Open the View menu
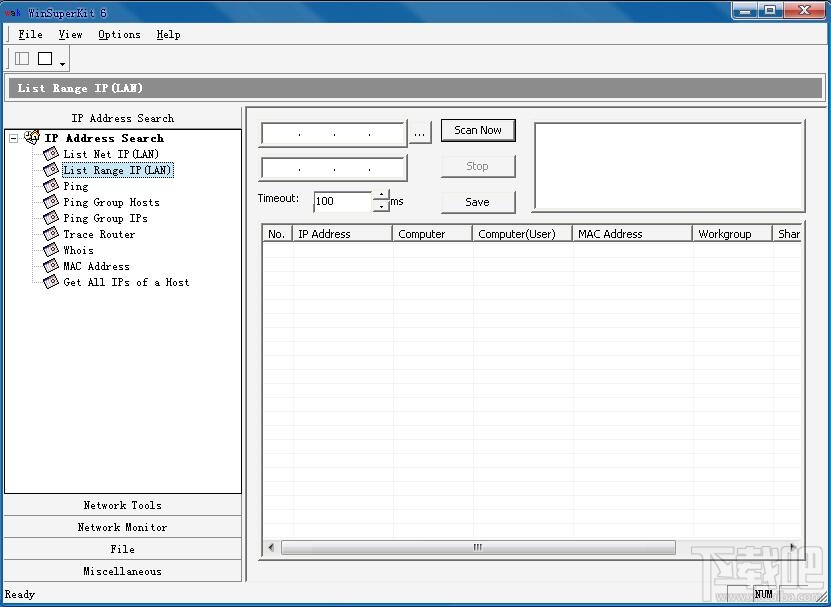This screenshot has height=607, width=831. click(x=70, y=34)
